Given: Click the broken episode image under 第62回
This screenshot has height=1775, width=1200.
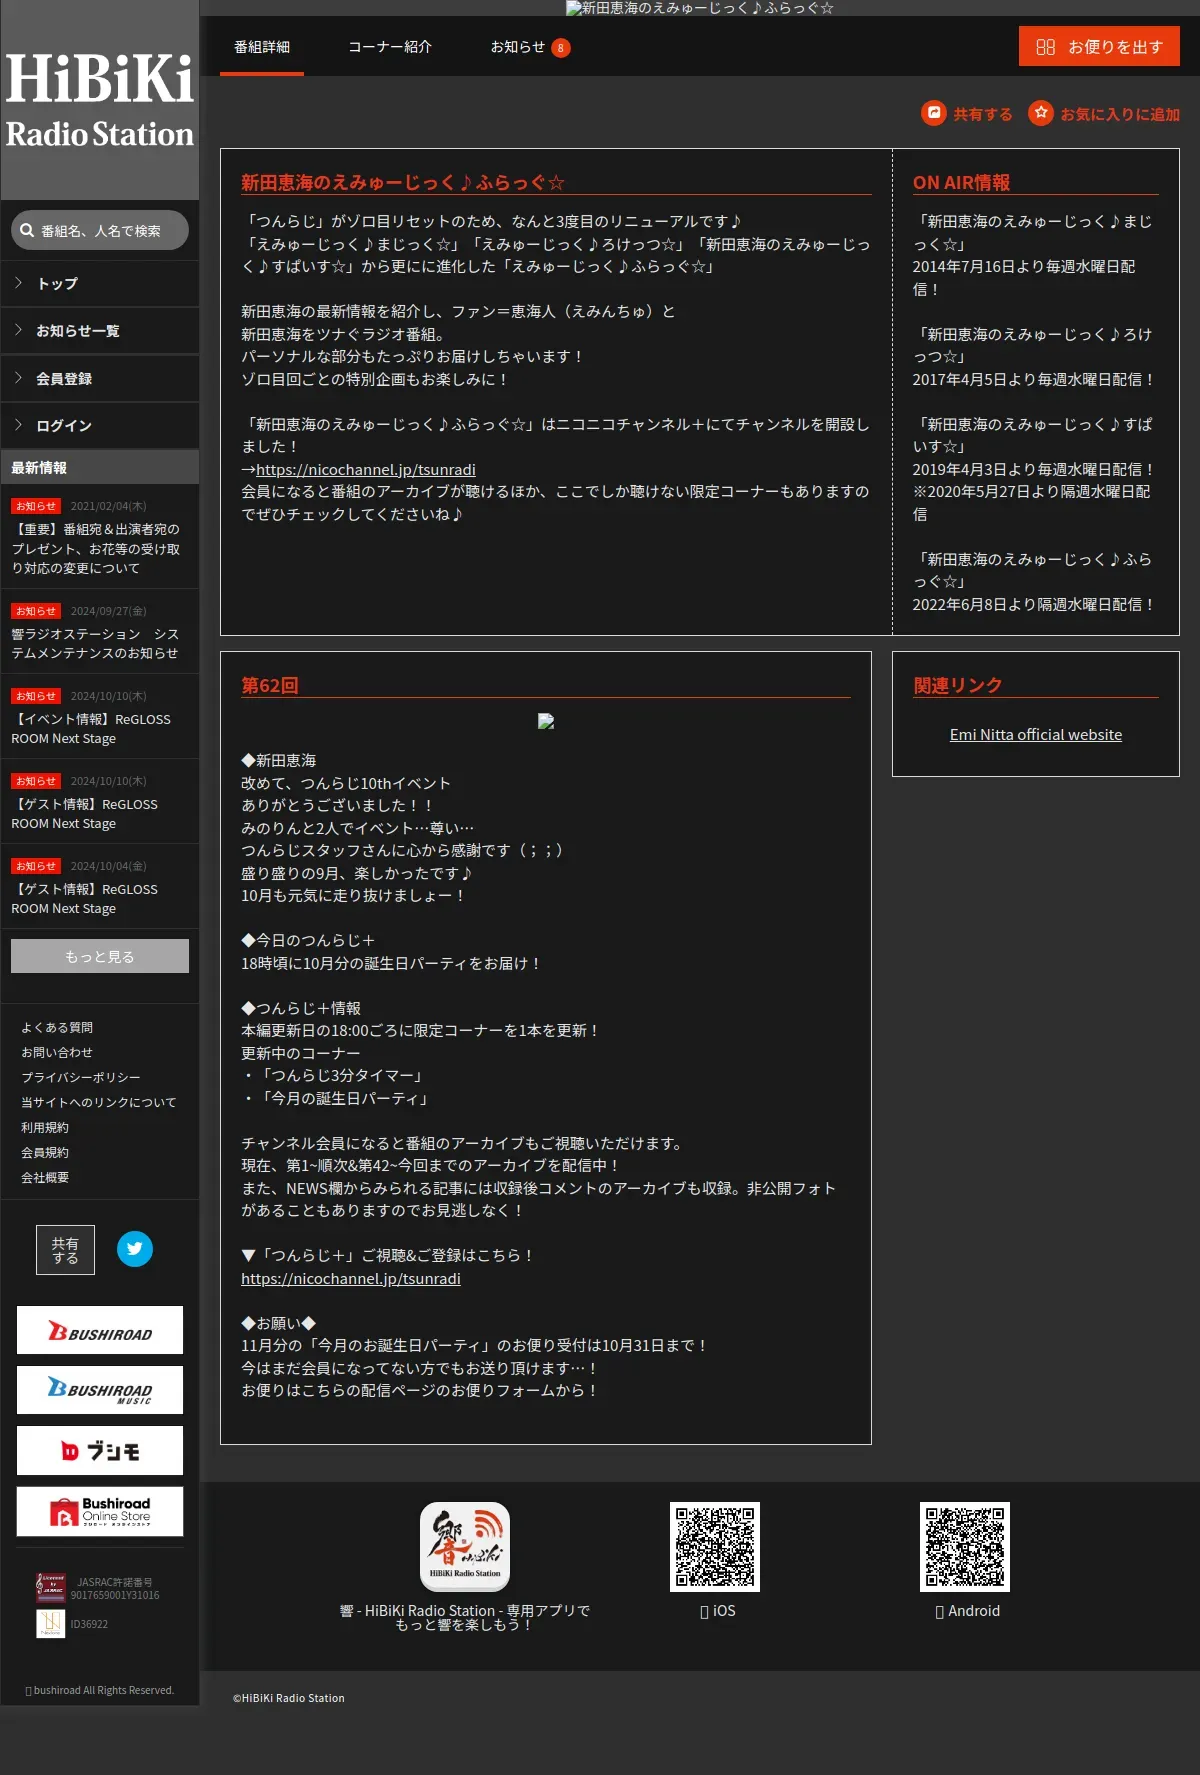Looking at the screenshot, I should click(546, 721).
